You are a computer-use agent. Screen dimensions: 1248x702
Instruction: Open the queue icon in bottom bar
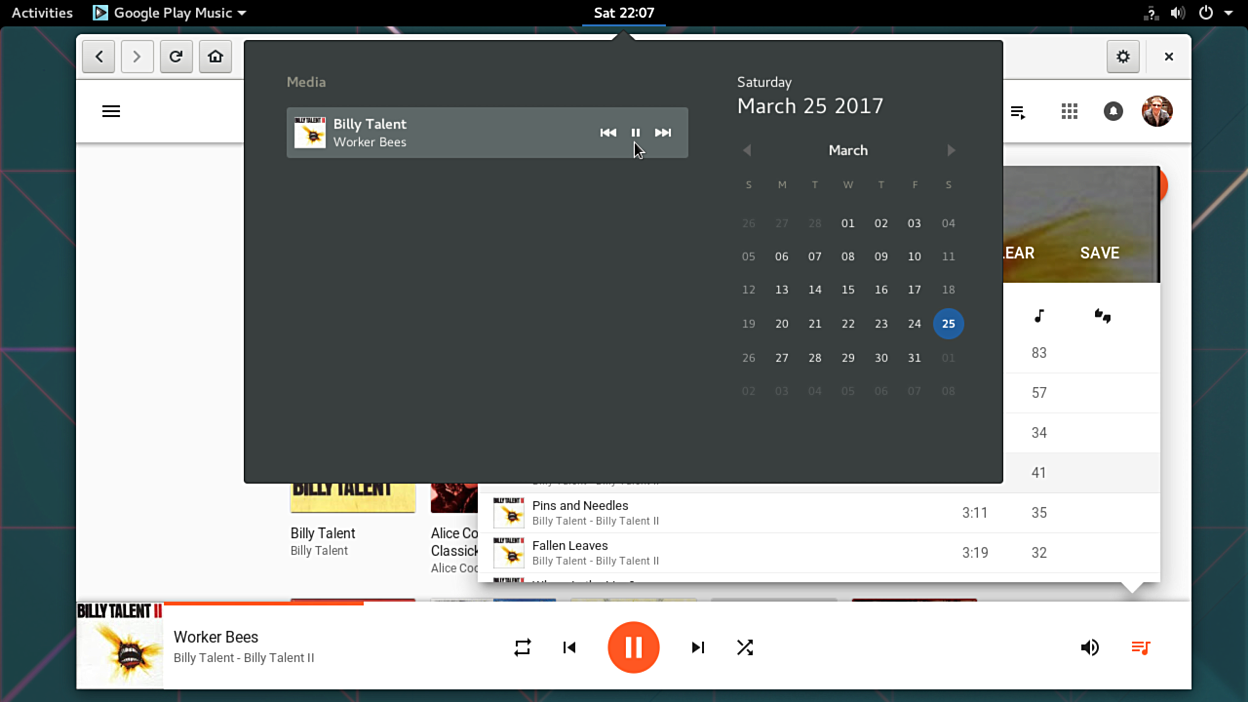(x=1140, y=648)
